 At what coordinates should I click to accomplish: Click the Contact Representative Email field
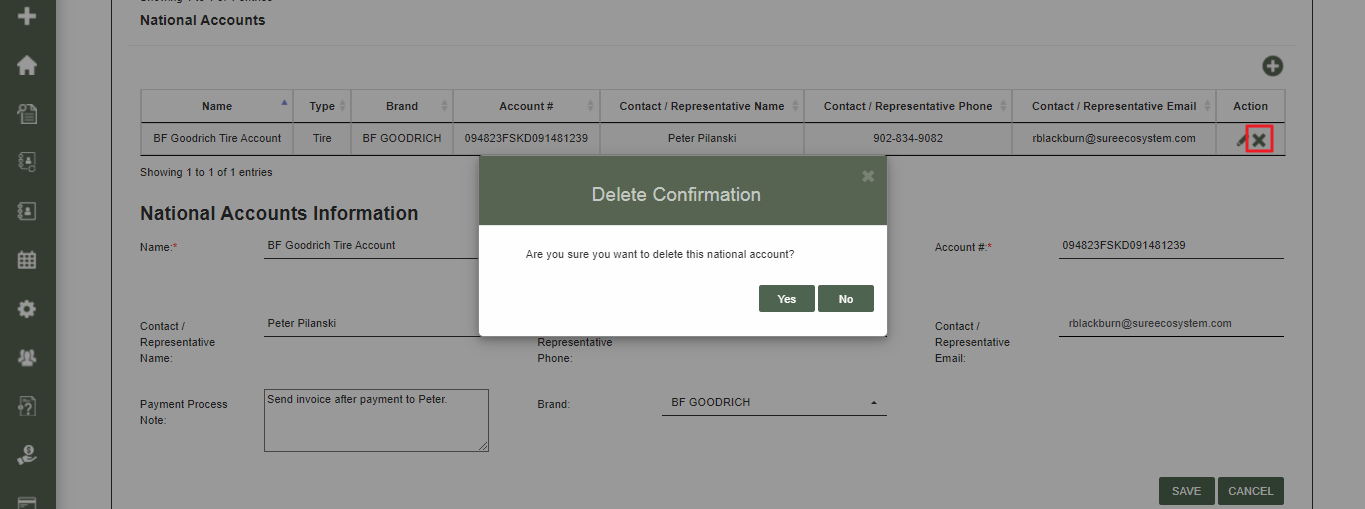pyautogui.click(x=1171, y=324)
